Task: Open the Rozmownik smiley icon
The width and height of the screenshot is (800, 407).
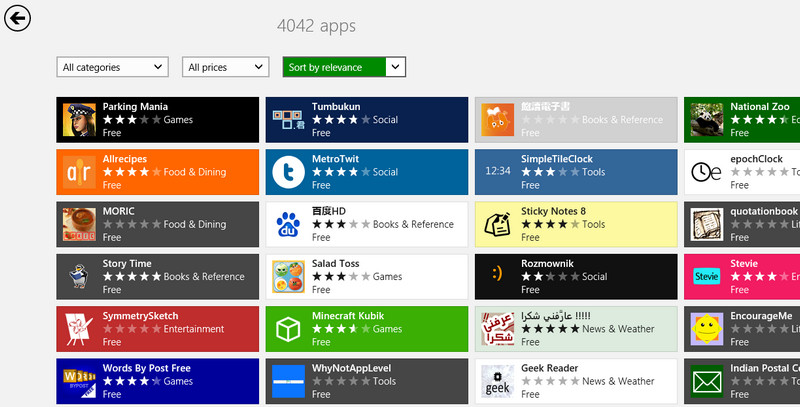Action: click(x=497, y=277)
